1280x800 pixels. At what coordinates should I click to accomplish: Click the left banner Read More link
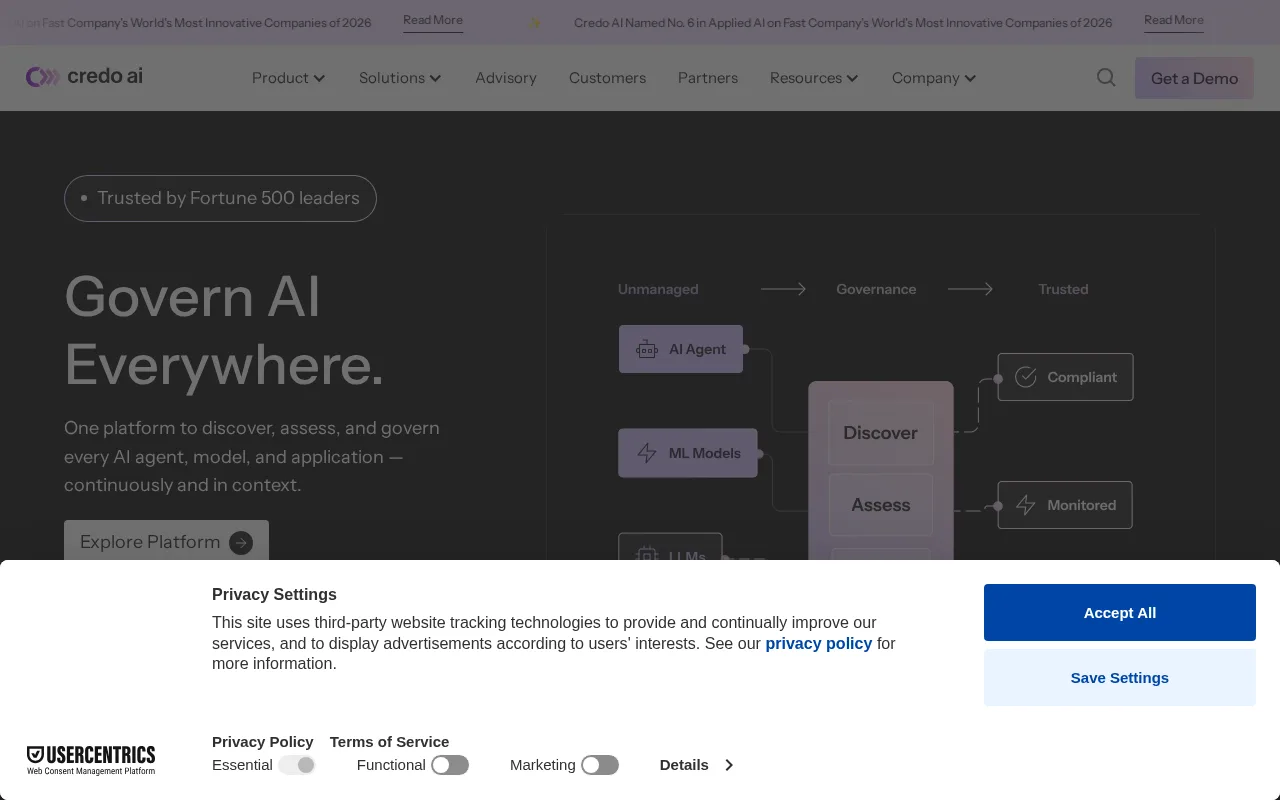pos(433,20)
